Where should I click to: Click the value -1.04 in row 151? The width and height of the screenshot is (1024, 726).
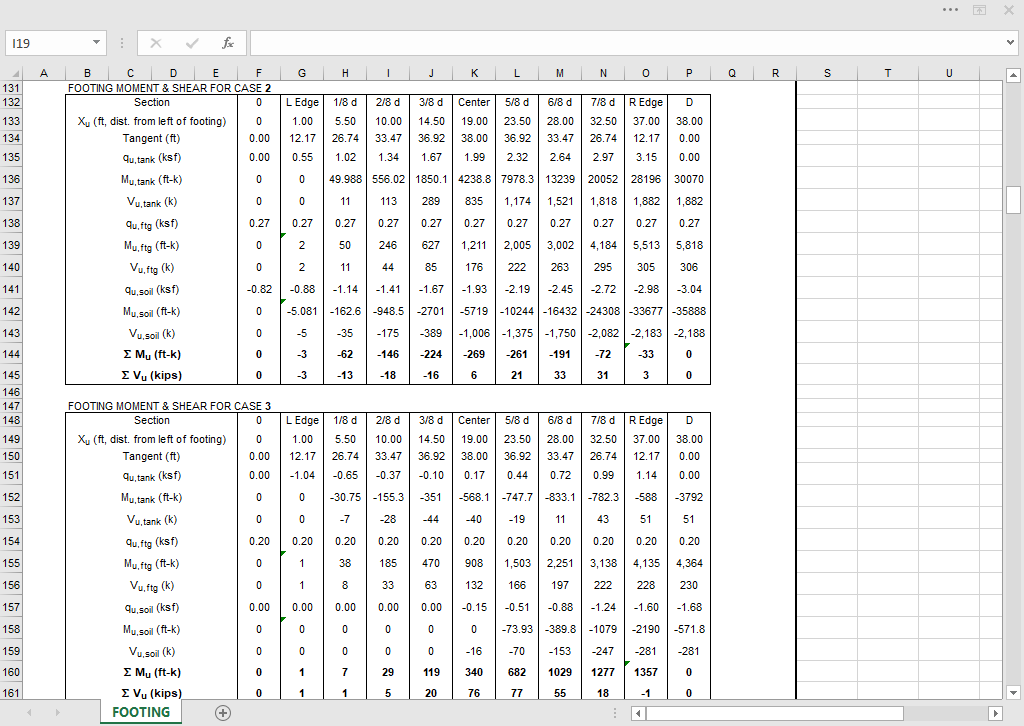pyautogui.click(x=302, y=475)
